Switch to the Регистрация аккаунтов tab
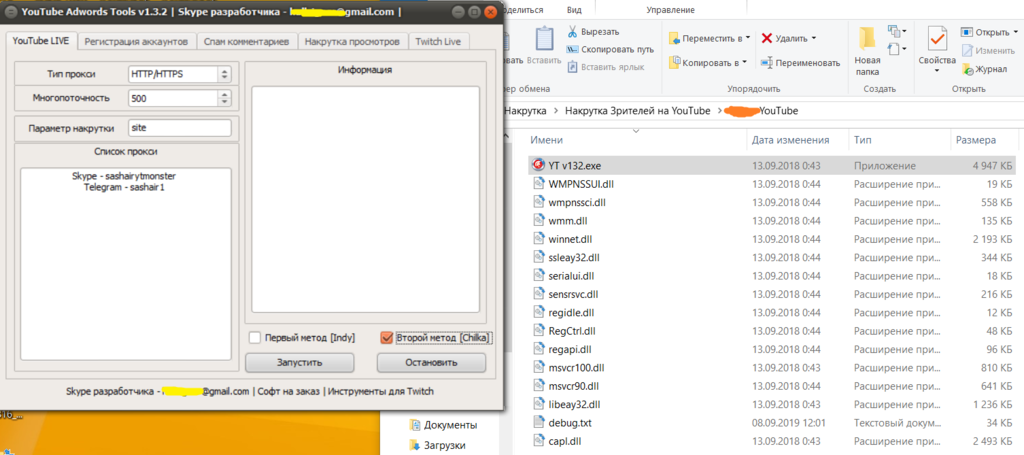 [135, 41]
